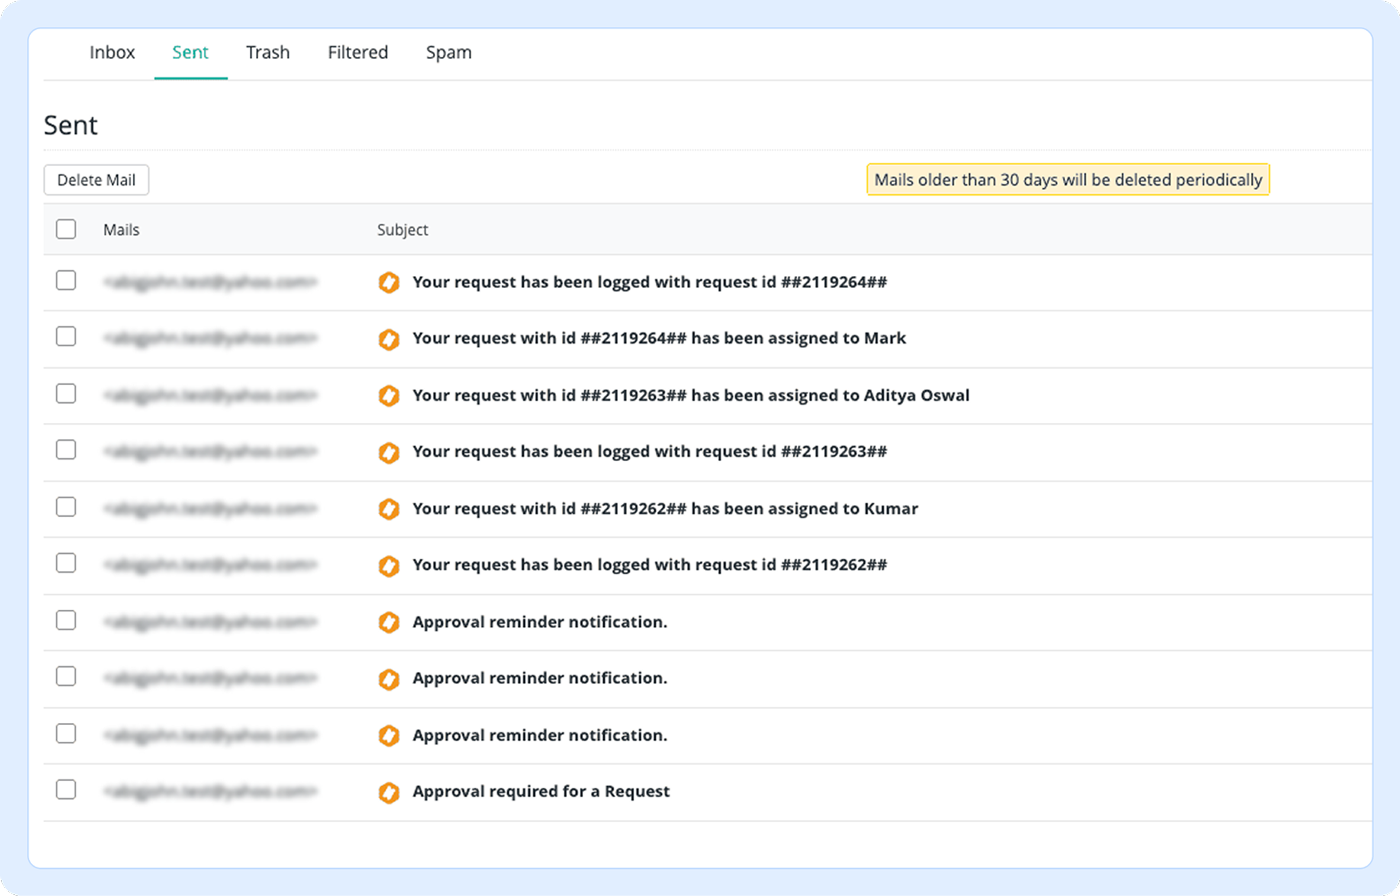Click the hexagon icon beside Approval required for a Request
The height and width of the screenshot is (896, 1400).
(389, 791)
